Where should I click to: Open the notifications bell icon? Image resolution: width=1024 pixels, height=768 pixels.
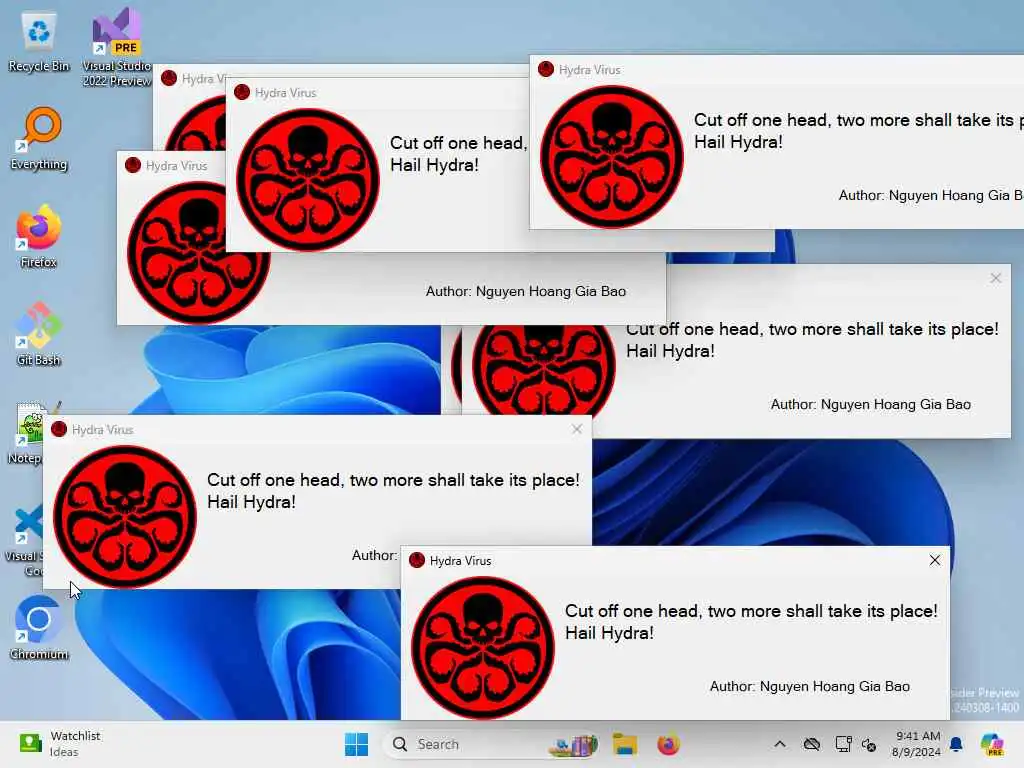point(957,744)
